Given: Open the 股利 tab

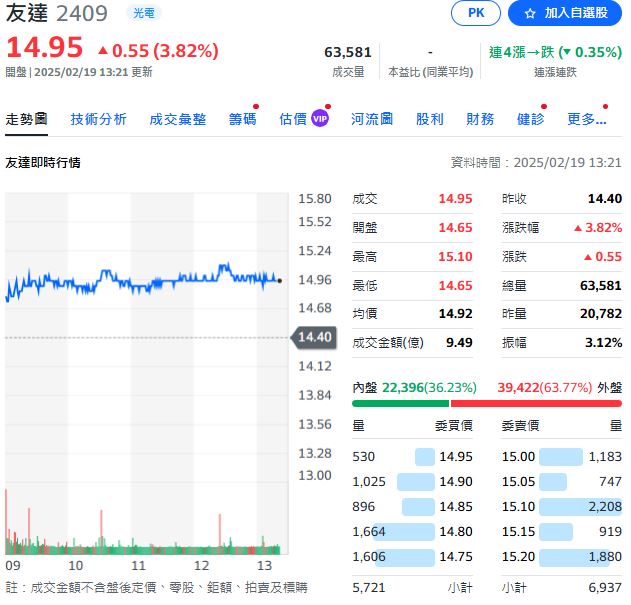Looking at the screenshot, I should (429, 119).
